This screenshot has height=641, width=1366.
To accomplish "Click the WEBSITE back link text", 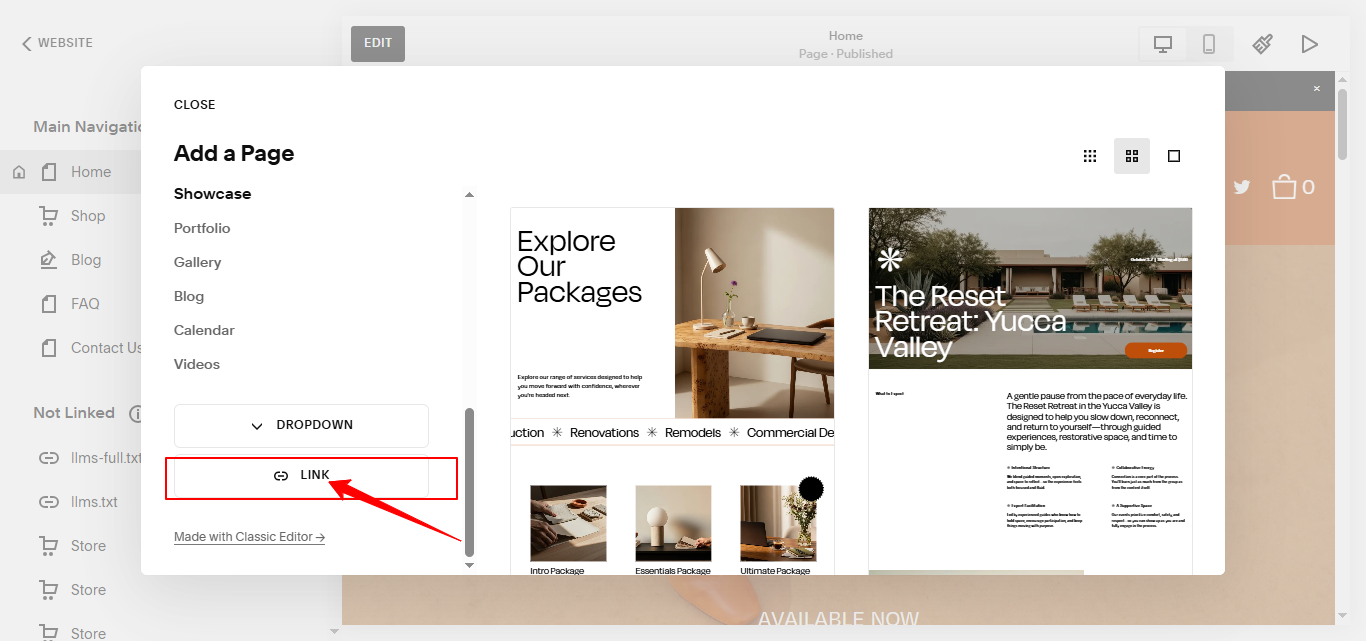I will pyautogui.click(x=65, y=43).
